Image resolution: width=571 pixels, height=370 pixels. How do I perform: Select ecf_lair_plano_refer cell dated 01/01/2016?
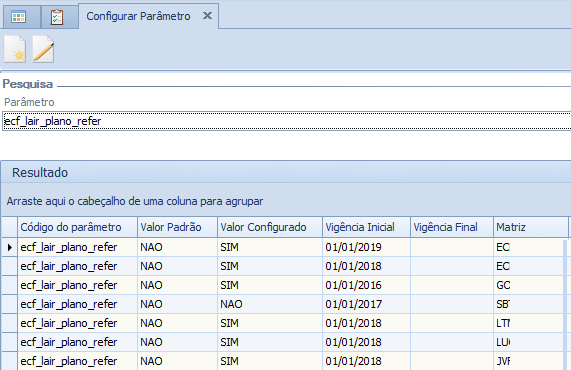(x=77, y=285)
